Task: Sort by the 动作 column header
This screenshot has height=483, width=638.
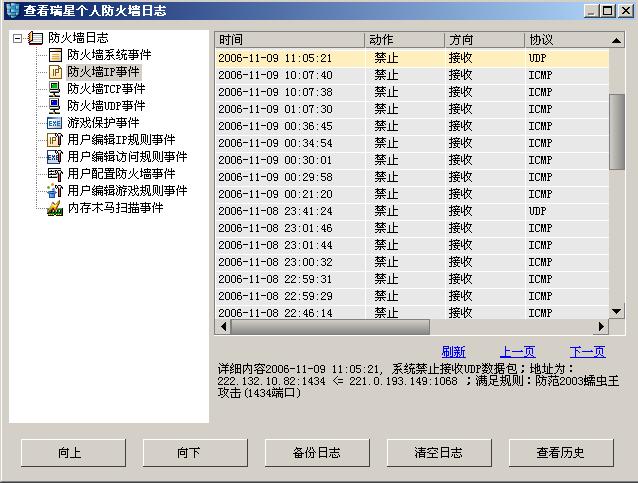Action: pos(404,40)
